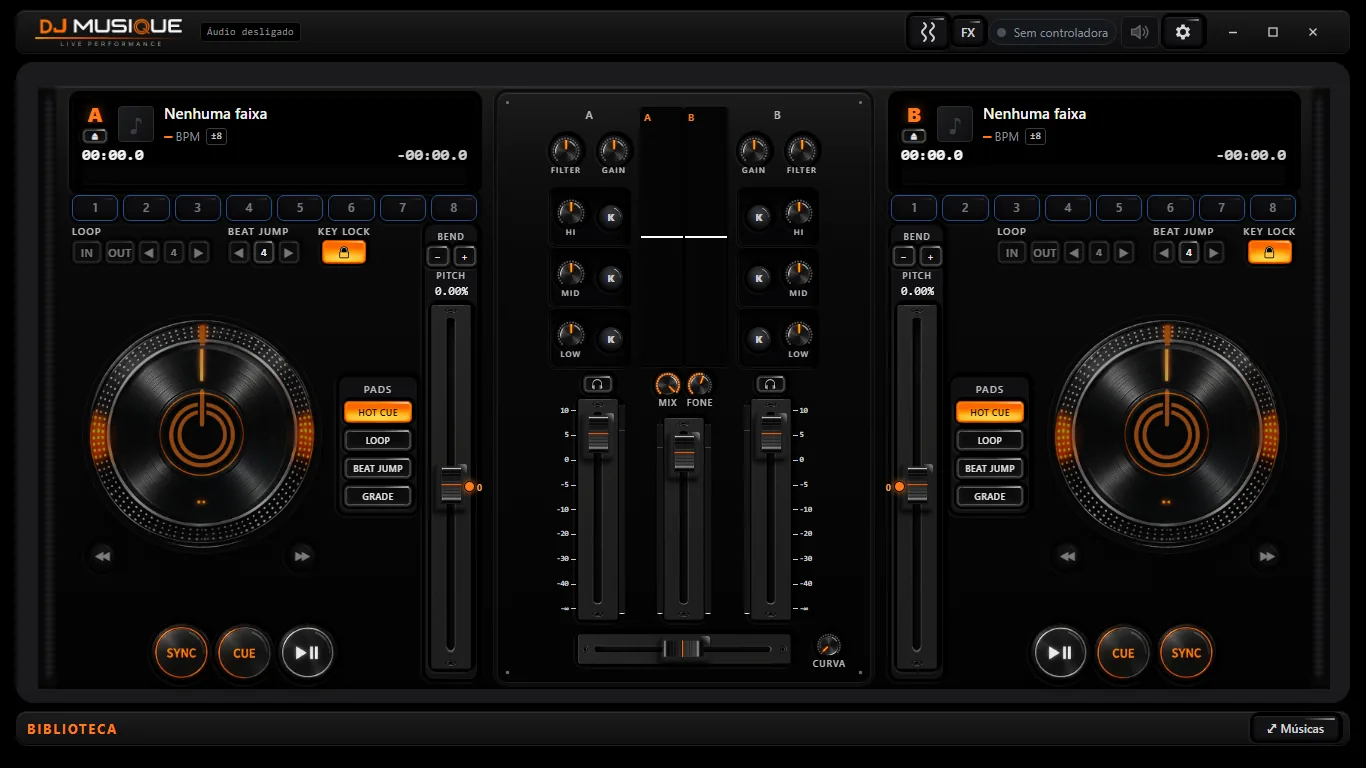The image size is (1366, 768).
Task: Click deck A eject button
Action: tap(95, 136)
